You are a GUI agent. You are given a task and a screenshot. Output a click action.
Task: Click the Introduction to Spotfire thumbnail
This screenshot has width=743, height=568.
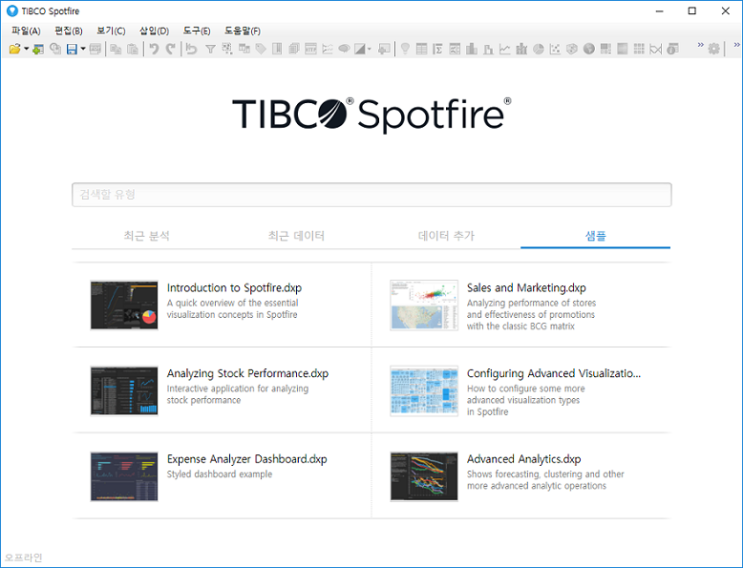point(124,305)
